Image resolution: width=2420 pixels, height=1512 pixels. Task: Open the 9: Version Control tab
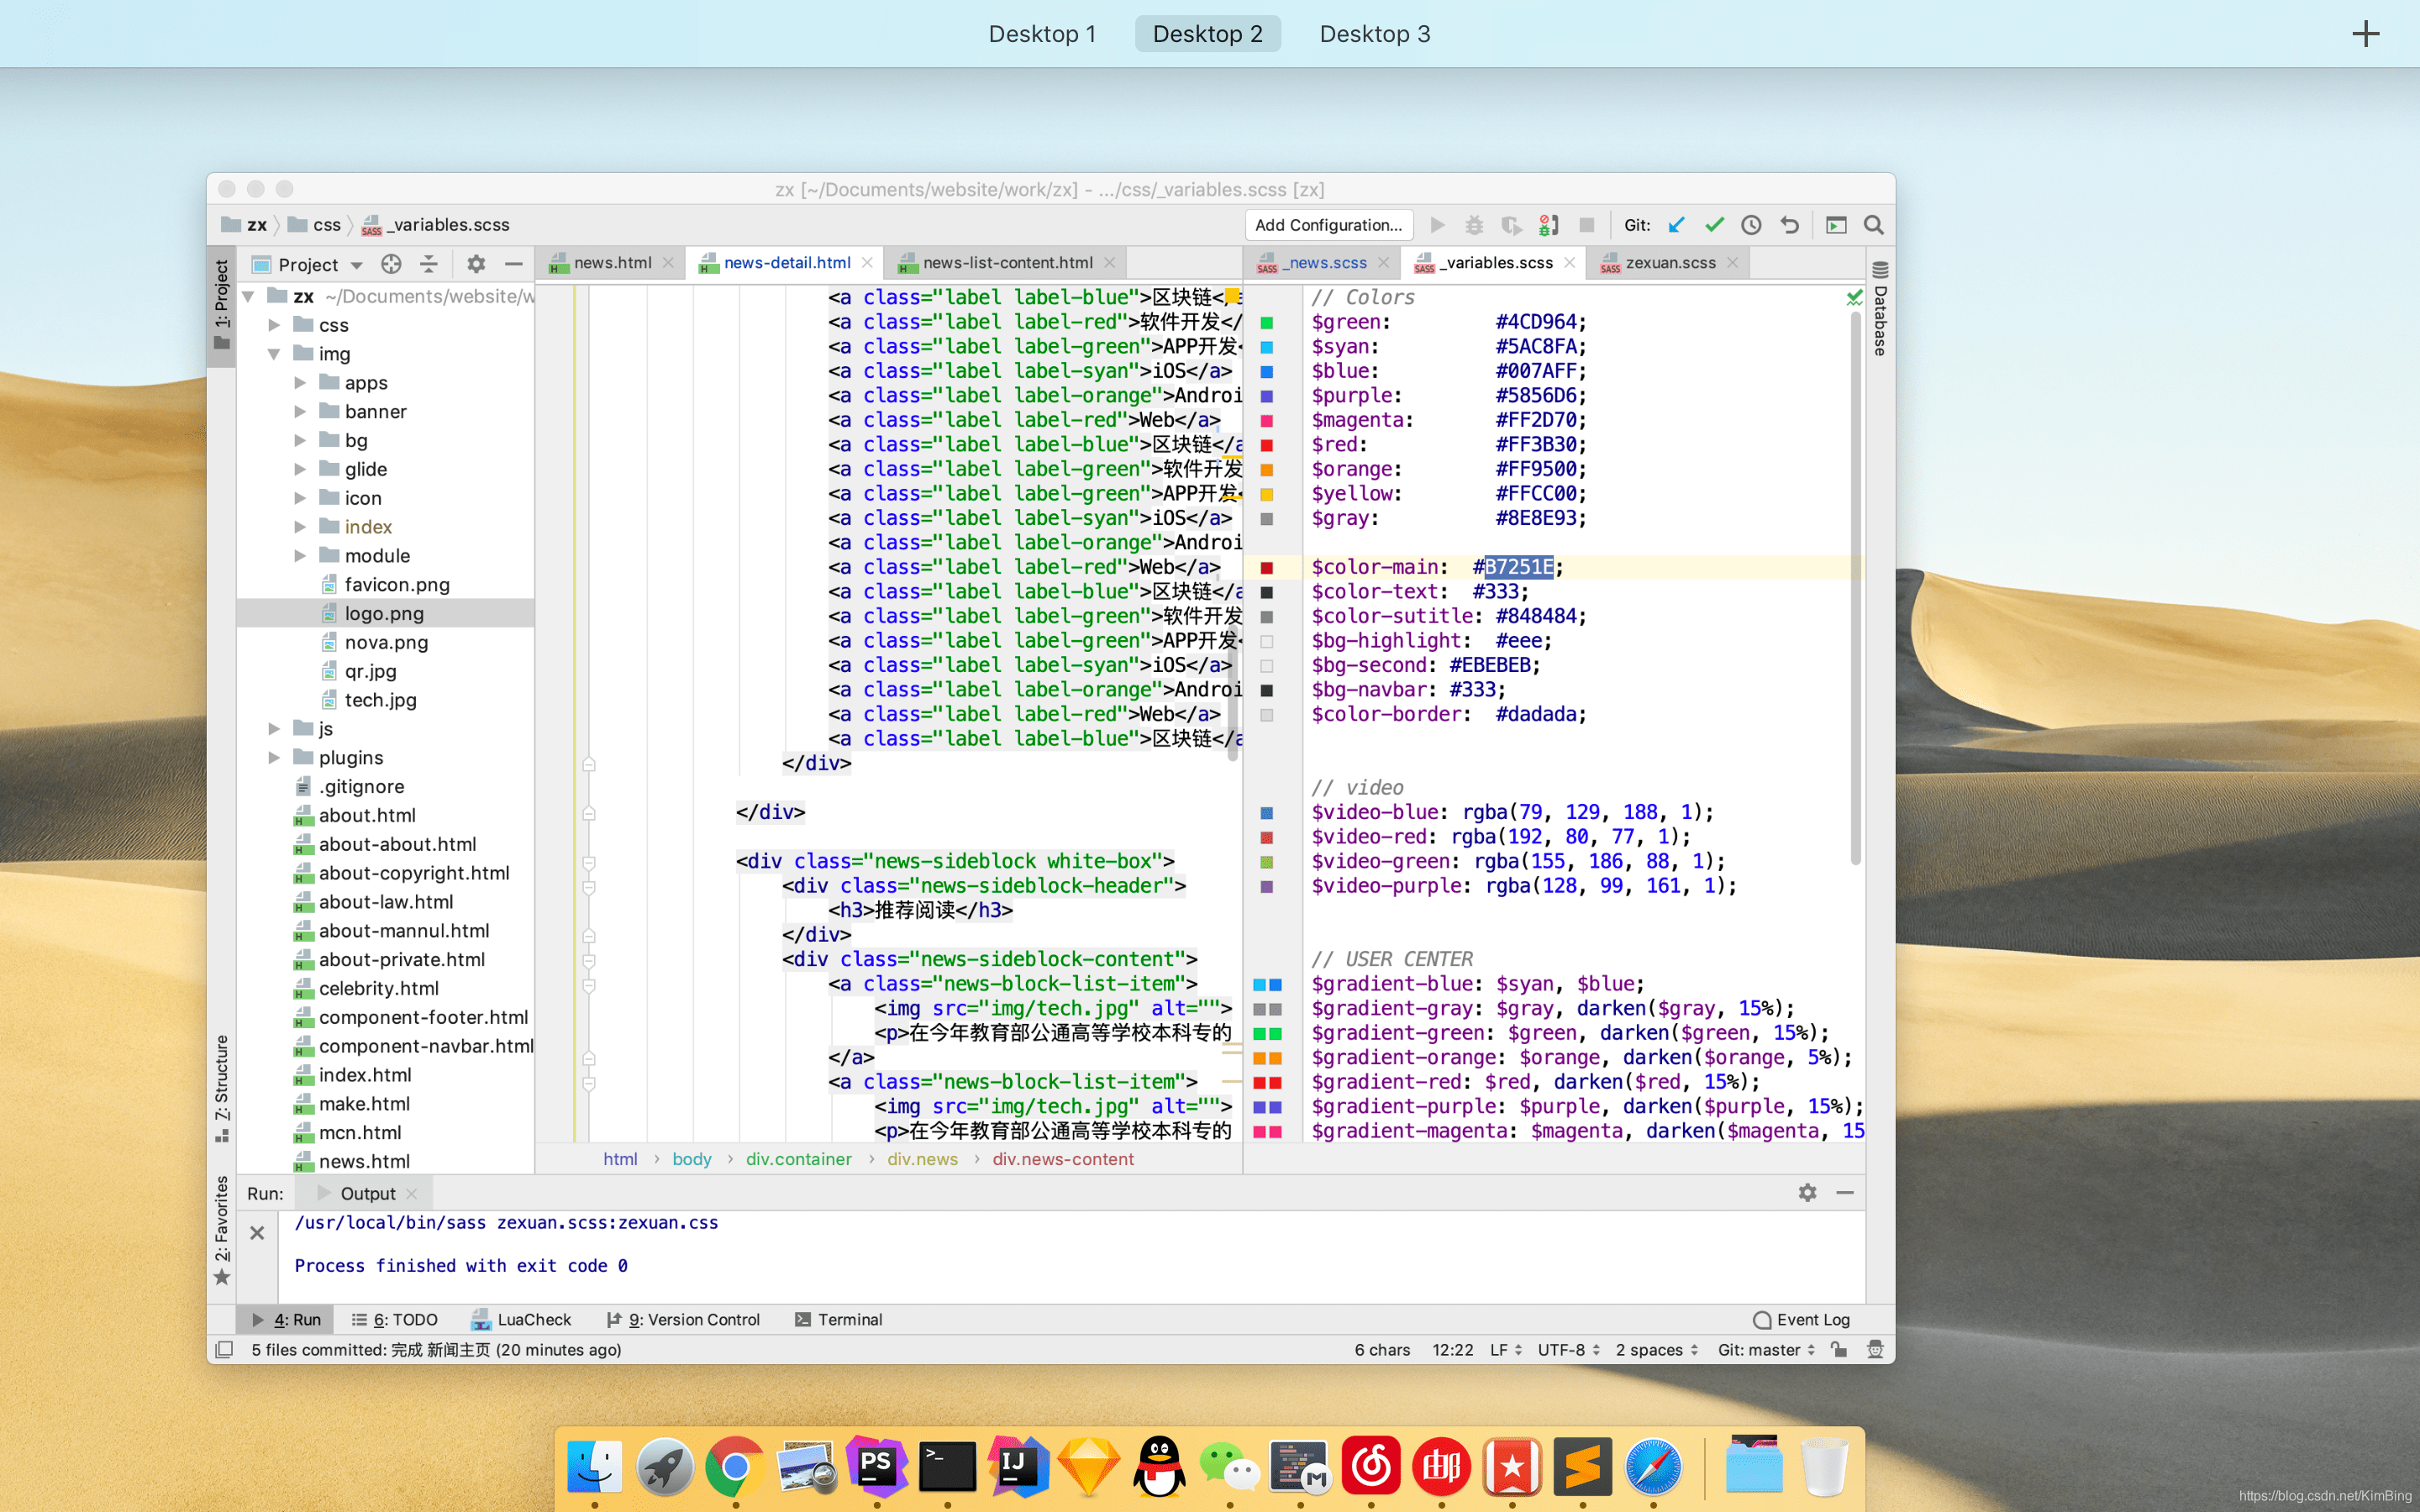[x=684, y=1319]
